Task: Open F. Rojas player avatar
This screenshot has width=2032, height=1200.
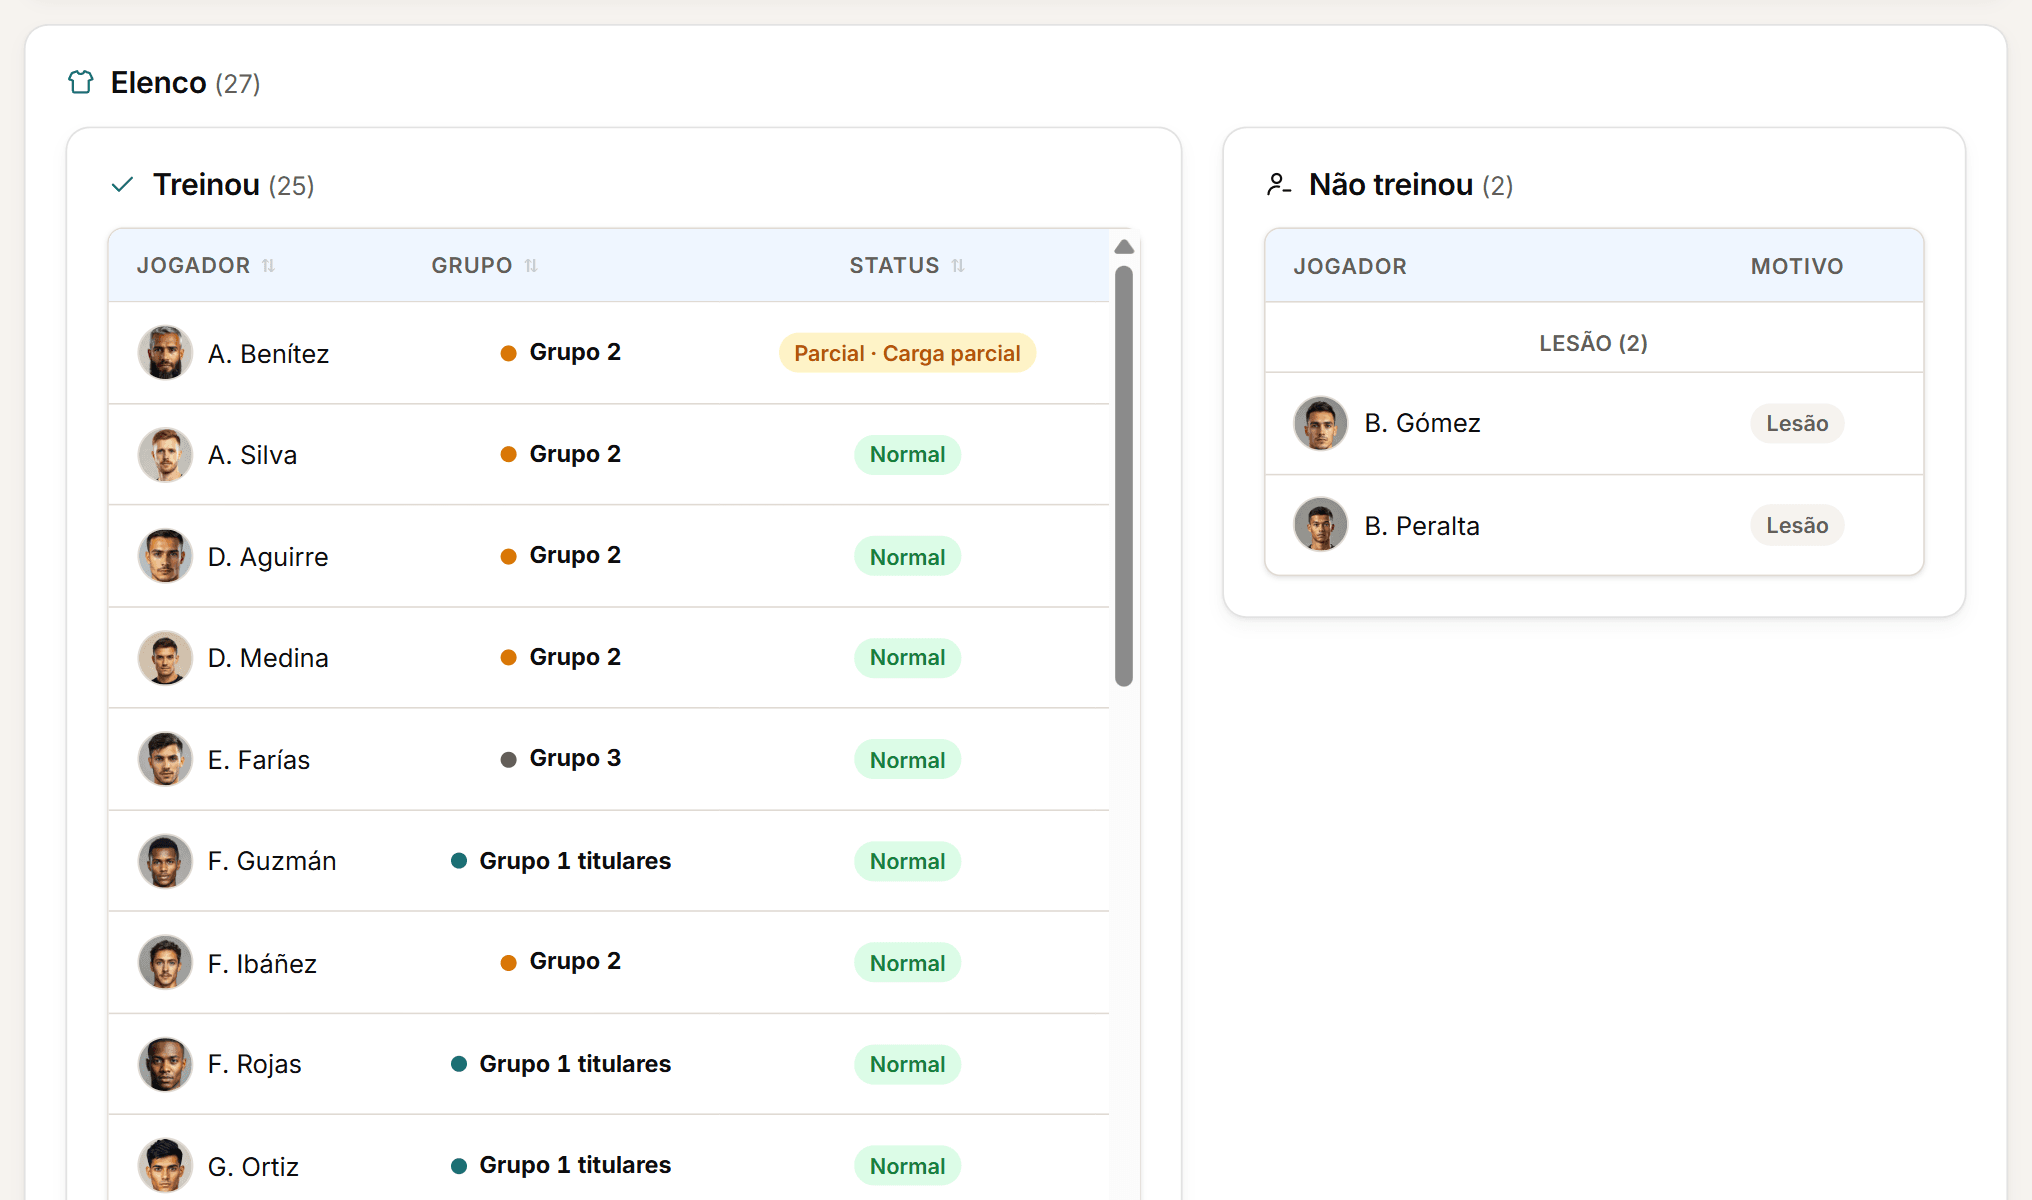Action: (165, 1064)
